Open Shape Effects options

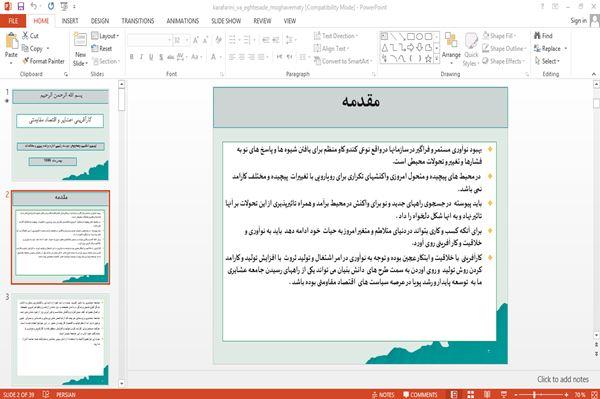tap(503, 61)
